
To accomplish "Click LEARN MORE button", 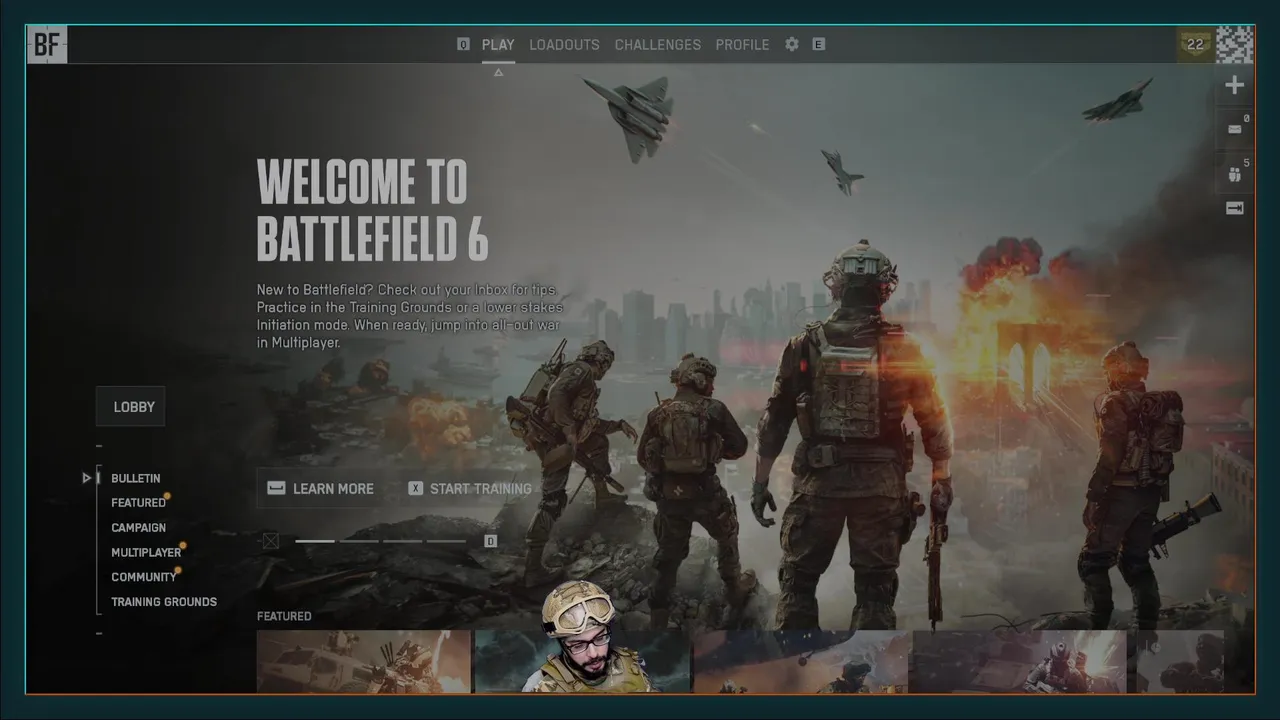I will coord(321,488).
